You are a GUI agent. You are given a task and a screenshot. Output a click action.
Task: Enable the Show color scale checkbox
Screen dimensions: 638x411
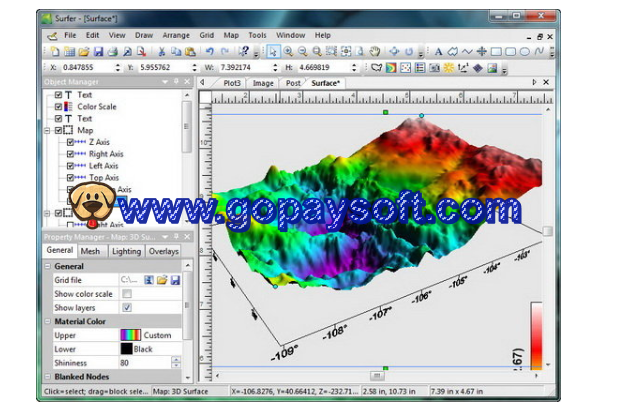pos(127,294)
